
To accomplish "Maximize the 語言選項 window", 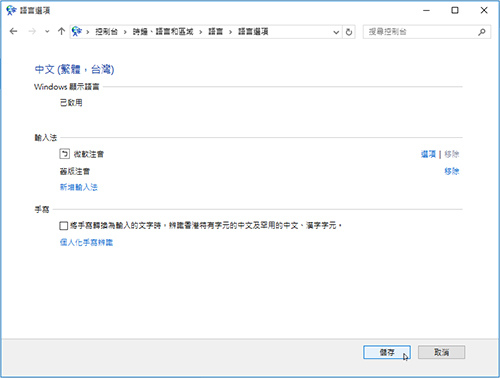I will (455, 10).
